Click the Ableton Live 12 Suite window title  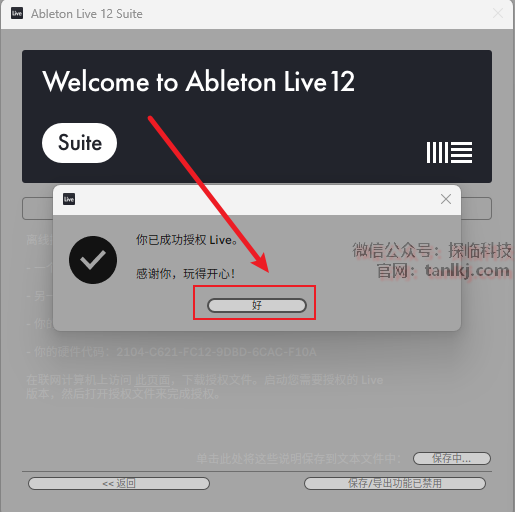tap(87, 14)
